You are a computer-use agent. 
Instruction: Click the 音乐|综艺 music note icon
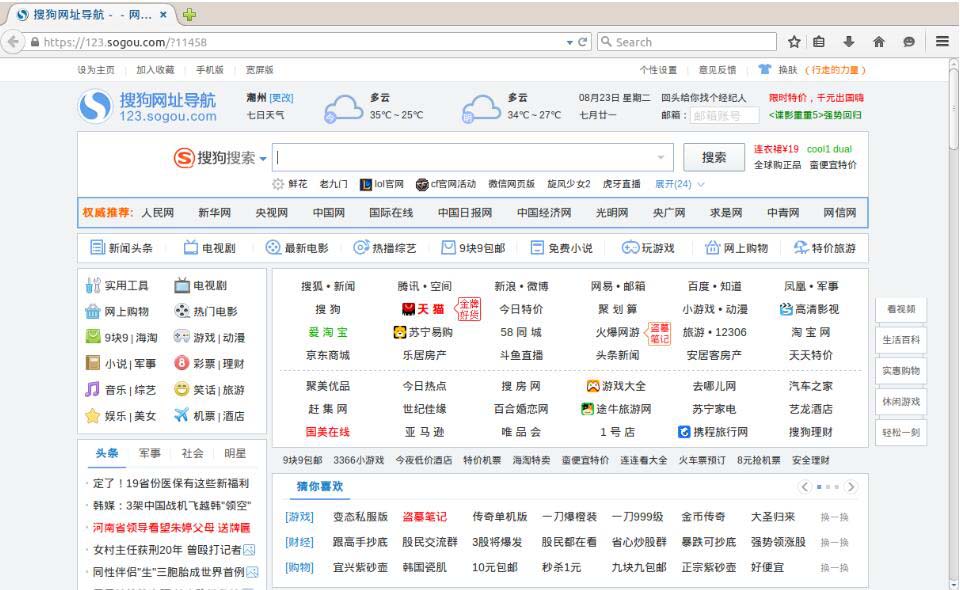click(92, 389)
